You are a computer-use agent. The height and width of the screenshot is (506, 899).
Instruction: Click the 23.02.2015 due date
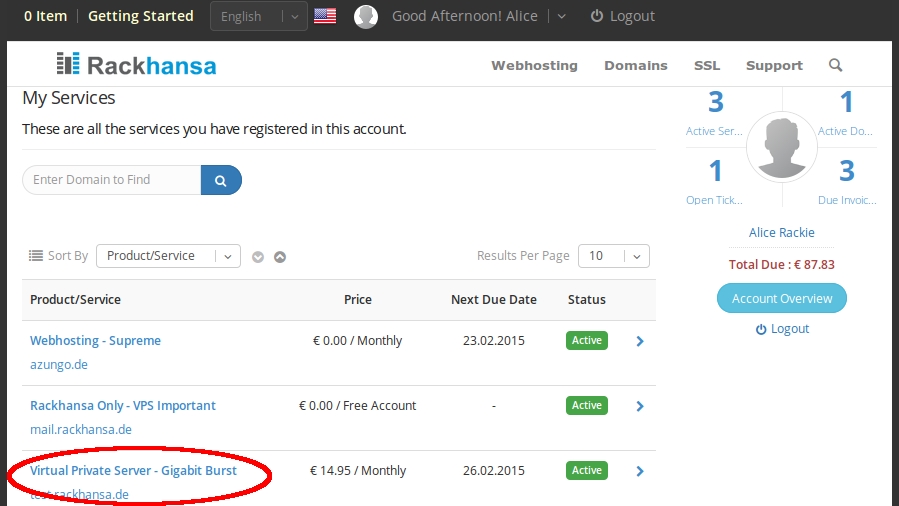click(x=494, y=340)
